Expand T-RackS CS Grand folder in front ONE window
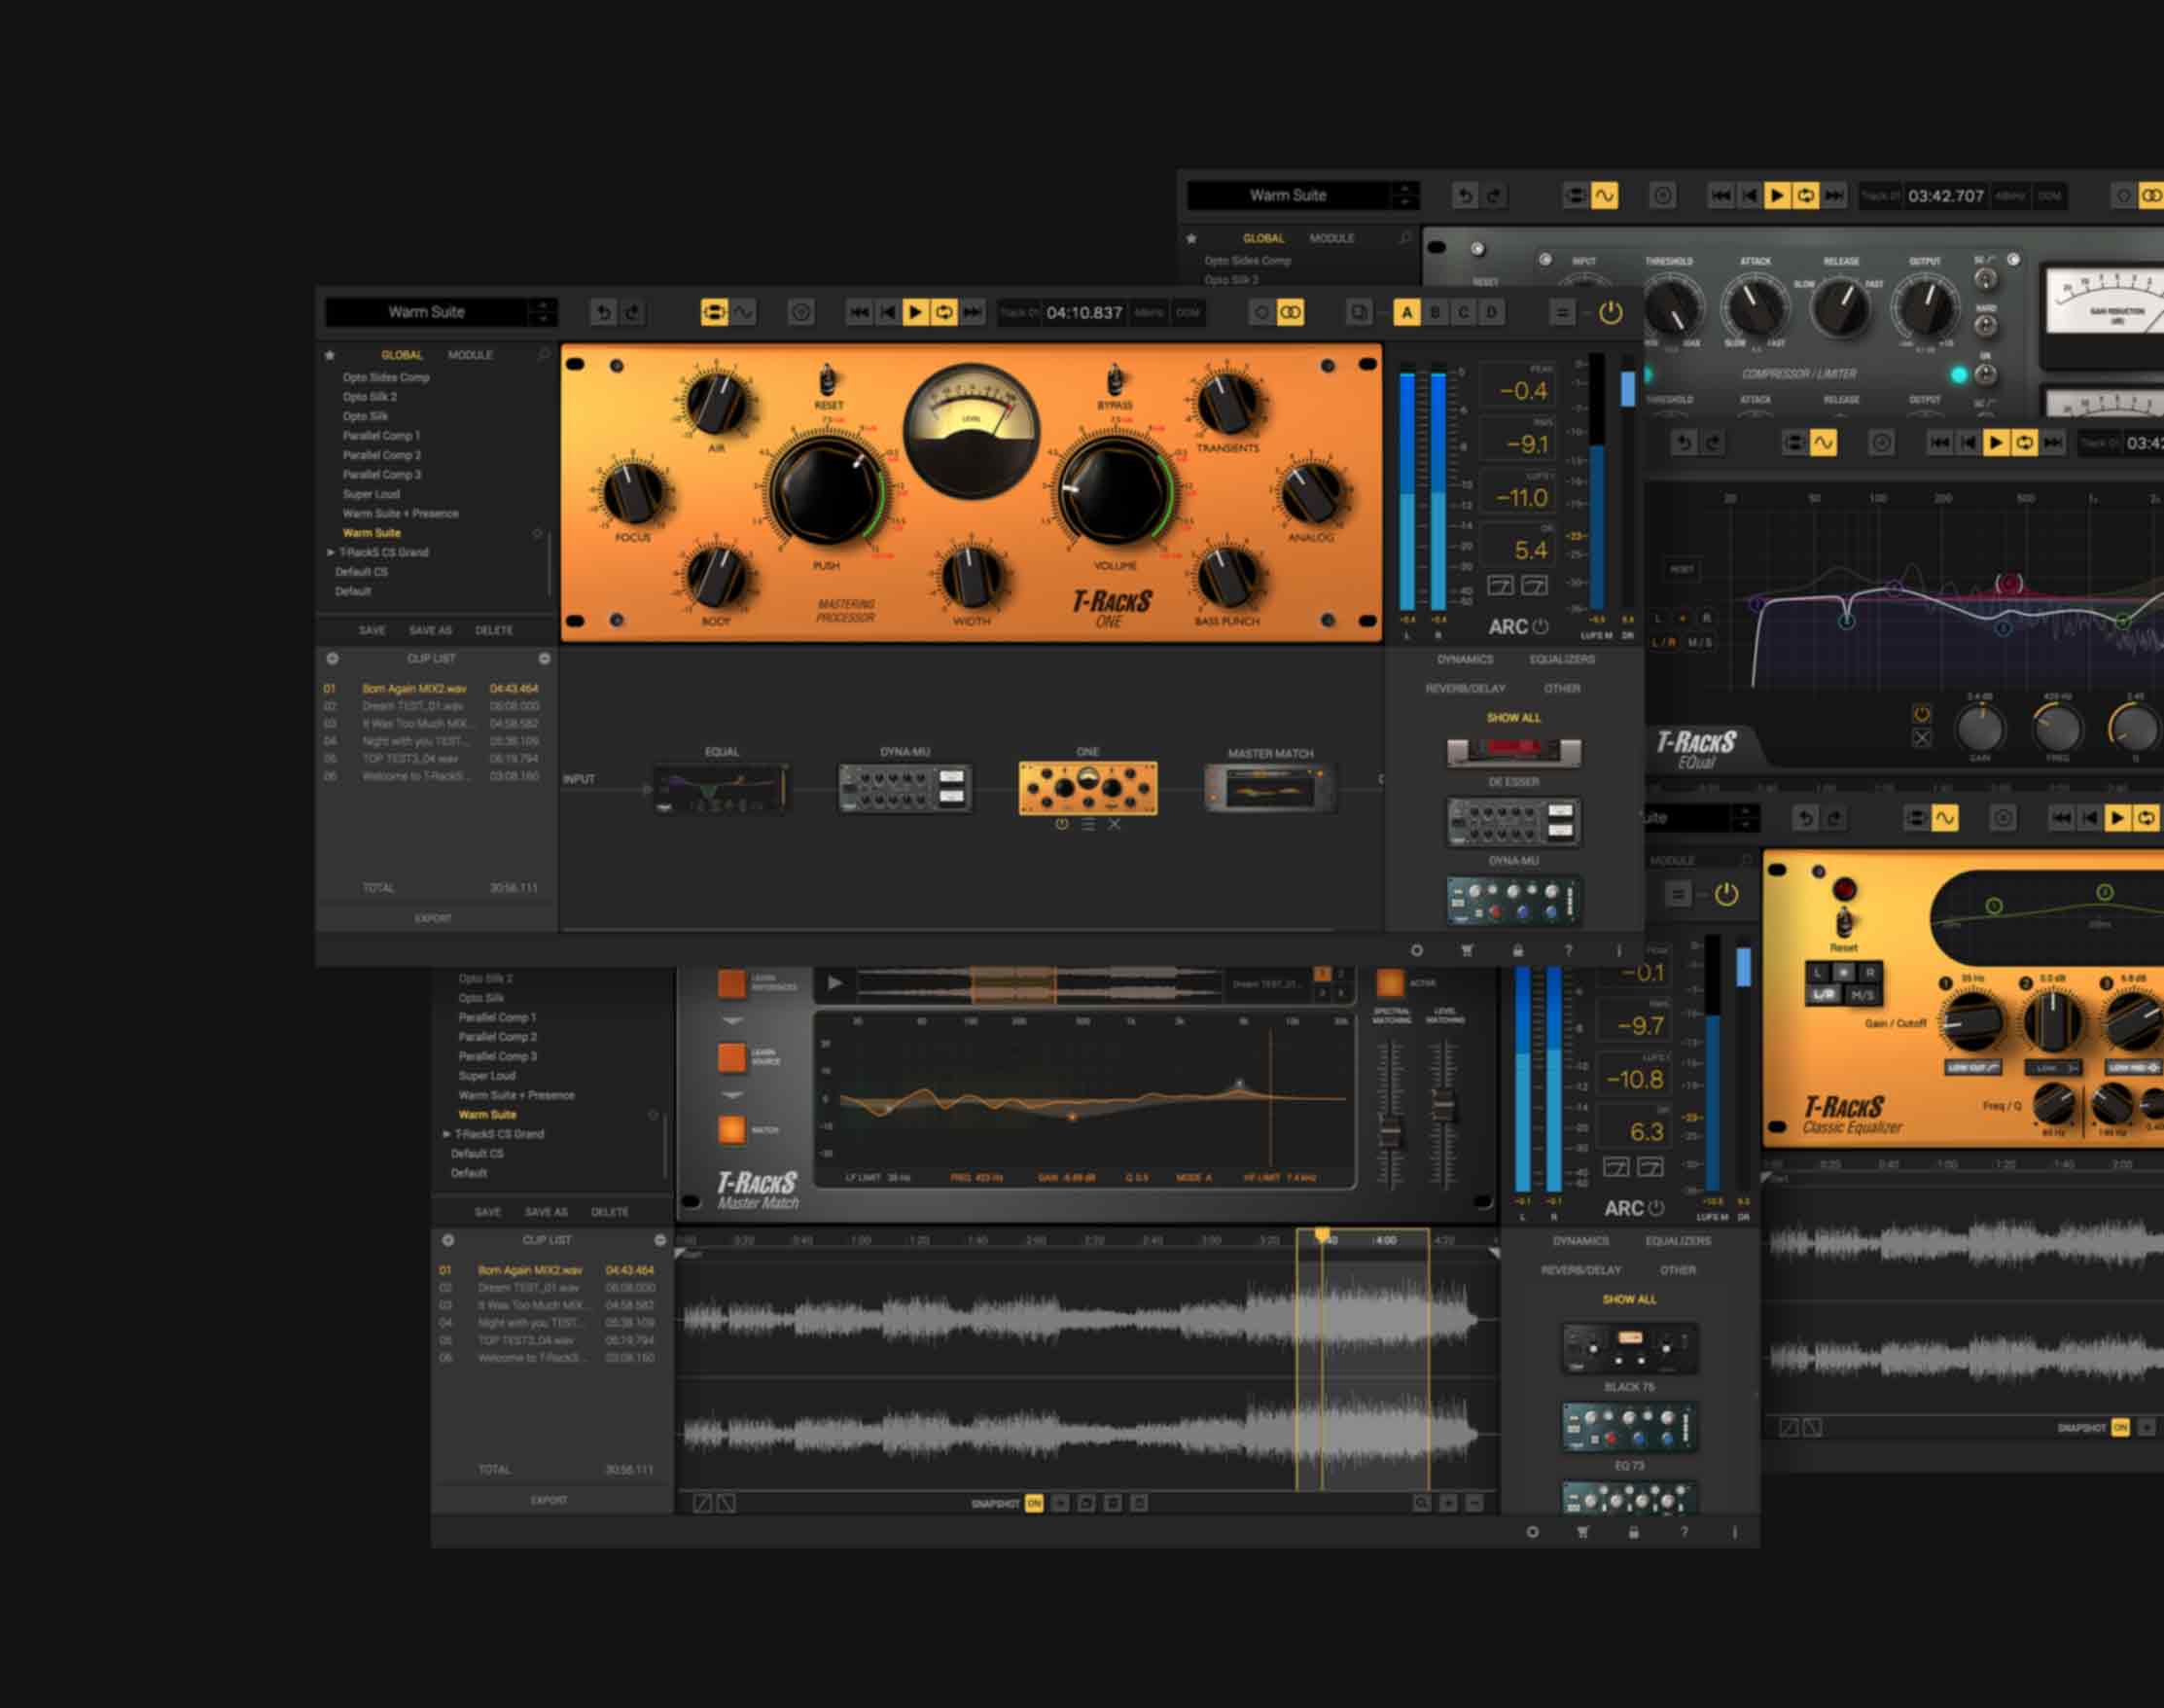The image size is (2164, 1708). coord(330,552)
